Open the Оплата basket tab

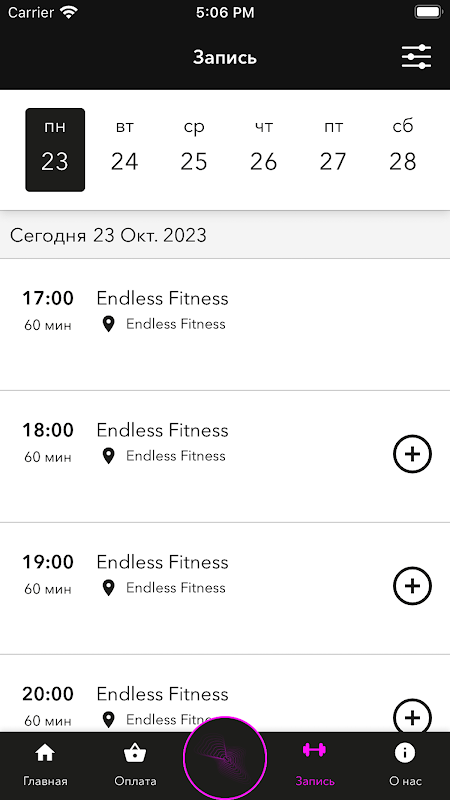pos(135,764)
